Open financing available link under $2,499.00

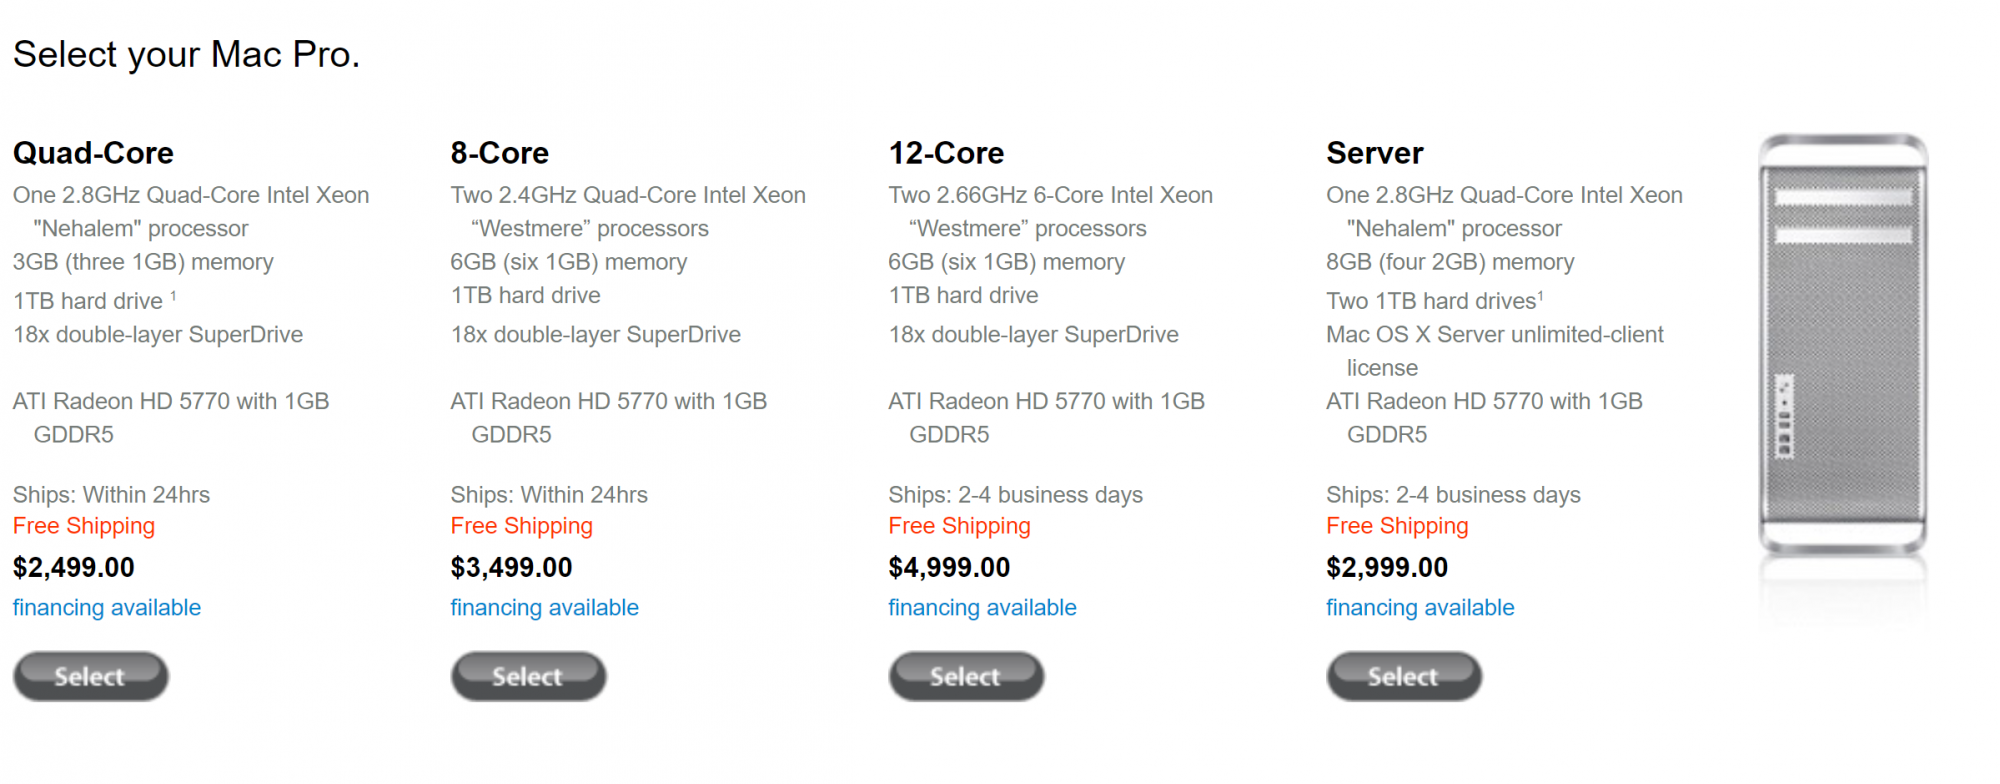click(107, 608)
